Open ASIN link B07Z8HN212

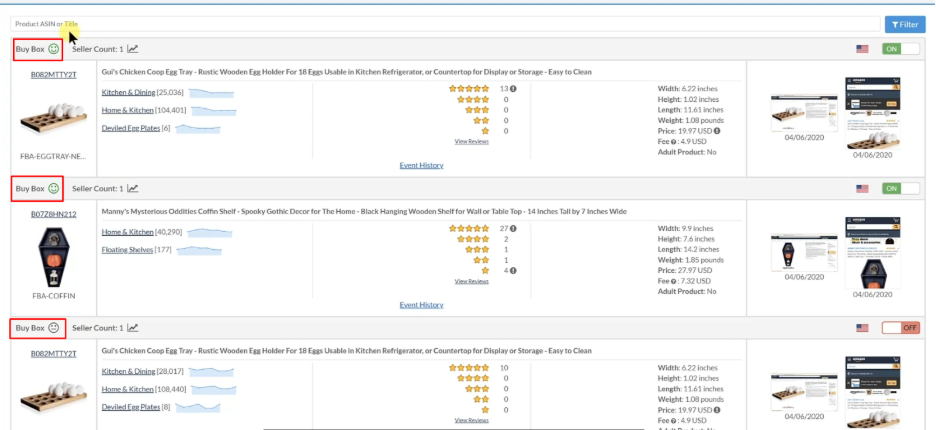coord(53,214)
